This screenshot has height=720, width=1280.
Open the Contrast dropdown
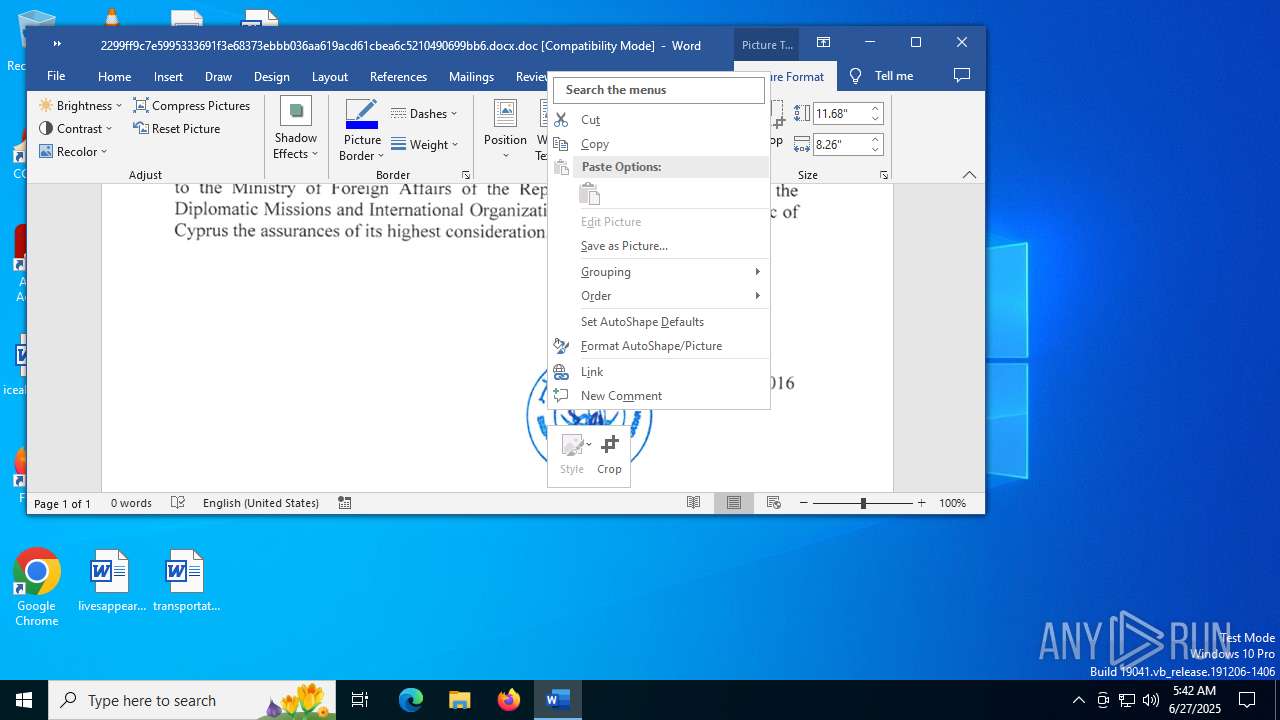click(x=75, y=128)
